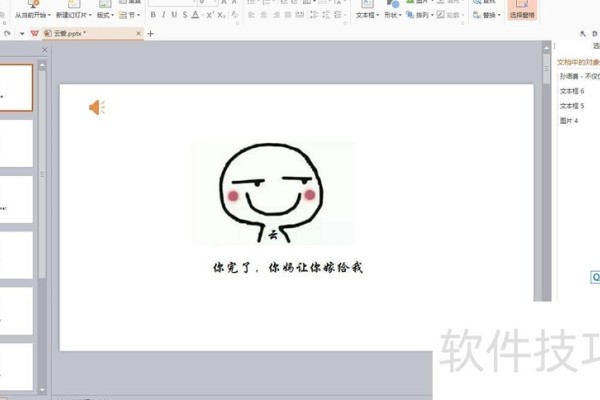Click the caption text 你完了，你妈让你嫁给我
Image resolution: width=600 pixels, height=400 pixels.
288,267
